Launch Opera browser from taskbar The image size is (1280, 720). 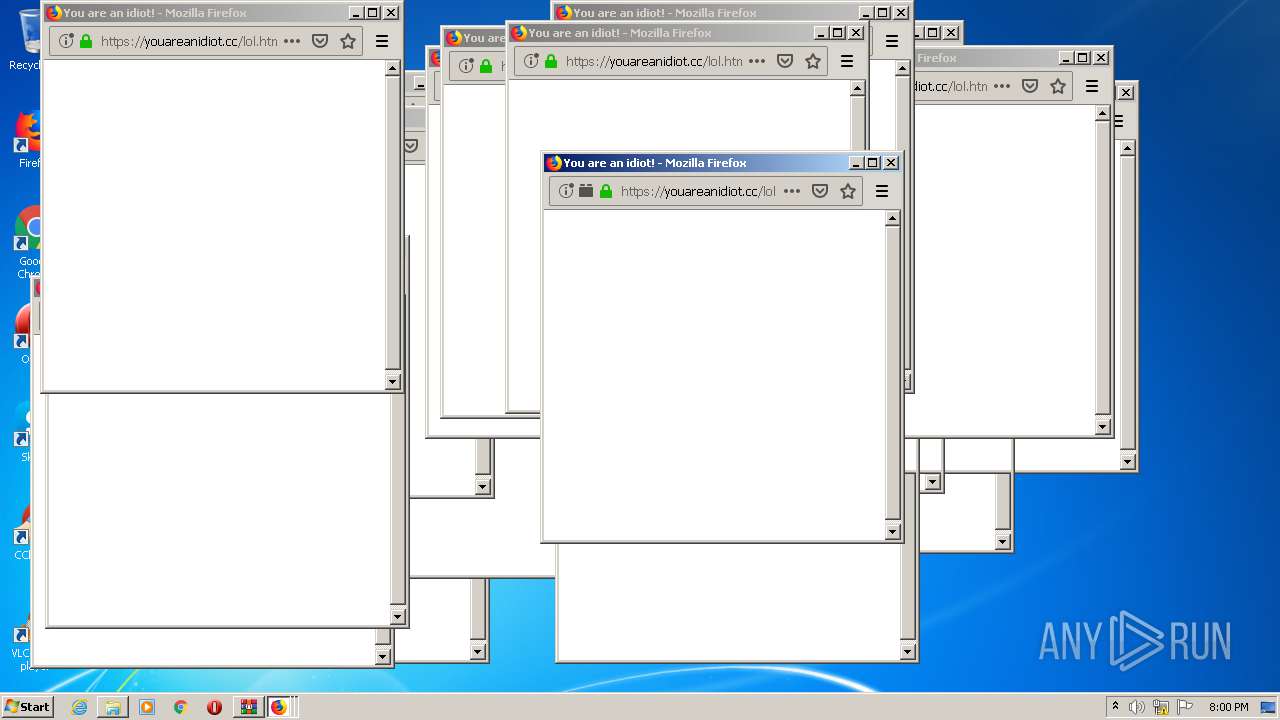[214, 707]
